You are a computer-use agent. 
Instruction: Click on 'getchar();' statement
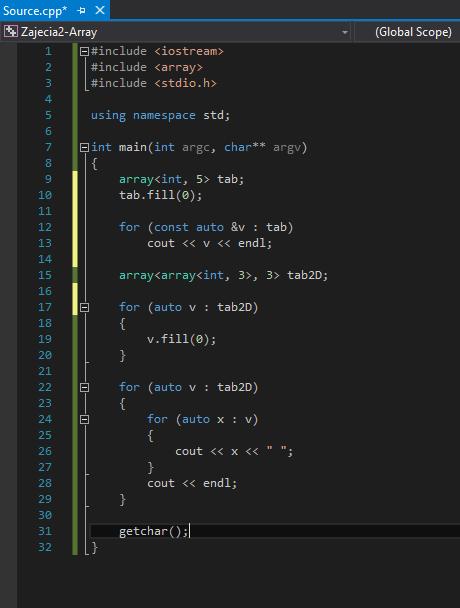(x=154, y=531)
